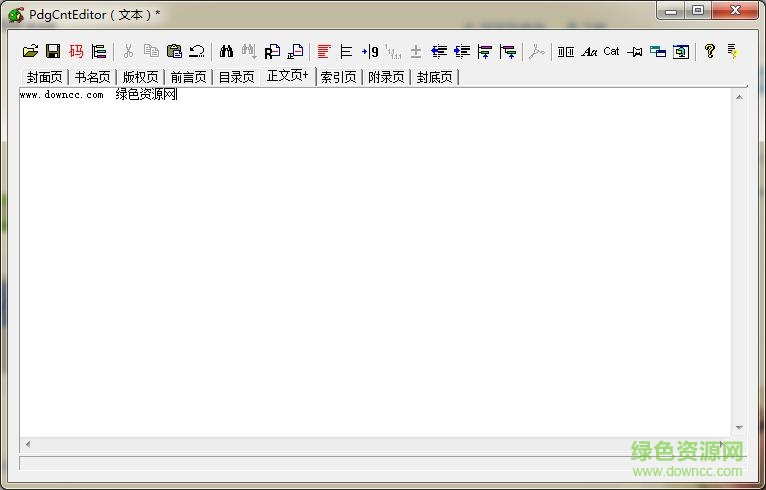Image resolution: width=766 pixels, height=490 pixels.
Task: Switch to the 封底页 tab
Action: point(434,77)
